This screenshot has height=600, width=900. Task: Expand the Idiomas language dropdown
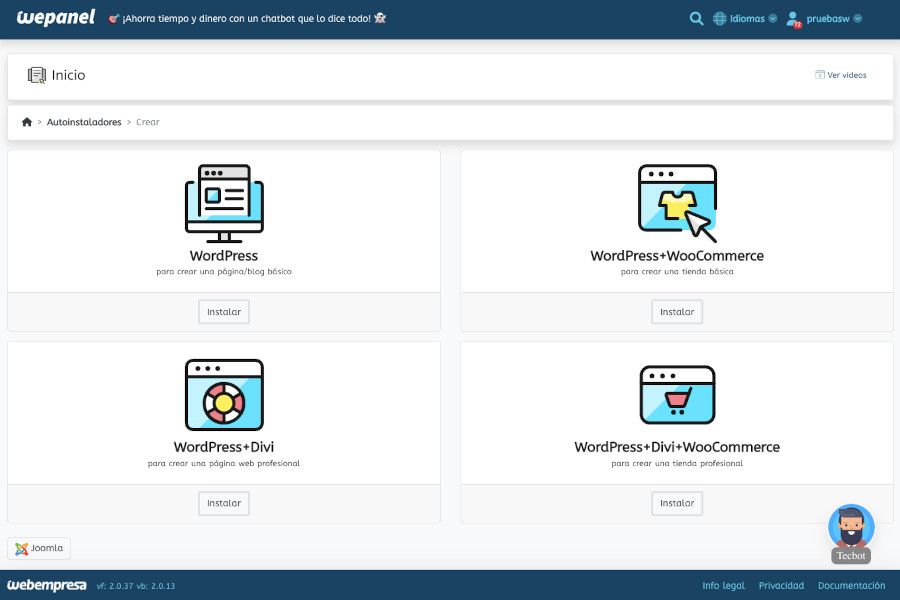pos(773,18)
